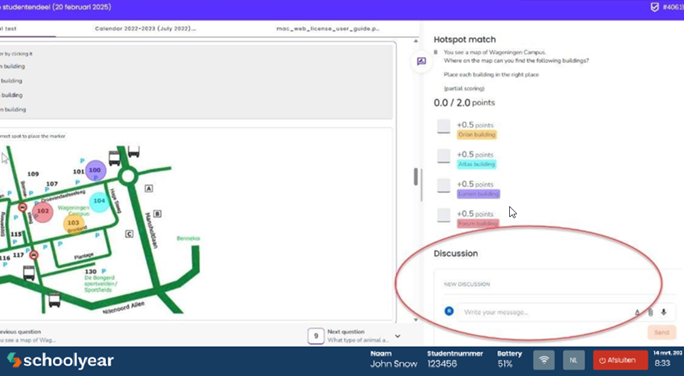
Task: Switch to the mac_web_license_user_guide tab
Action: point(328,29)
